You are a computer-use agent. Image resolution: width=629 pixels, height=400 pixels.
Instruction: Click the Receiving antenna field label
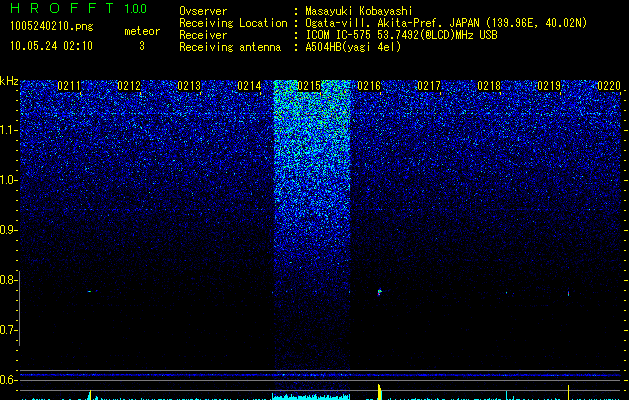[x=230, y=47]
